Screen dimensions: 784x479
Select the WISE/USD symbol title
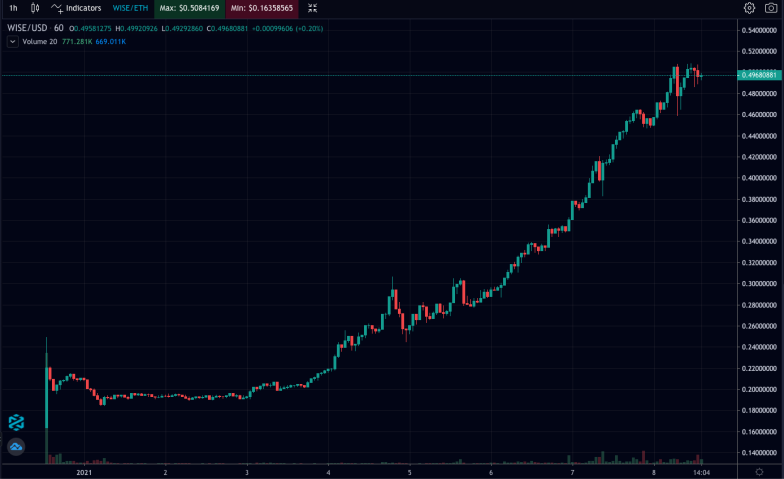click(27, 28)
